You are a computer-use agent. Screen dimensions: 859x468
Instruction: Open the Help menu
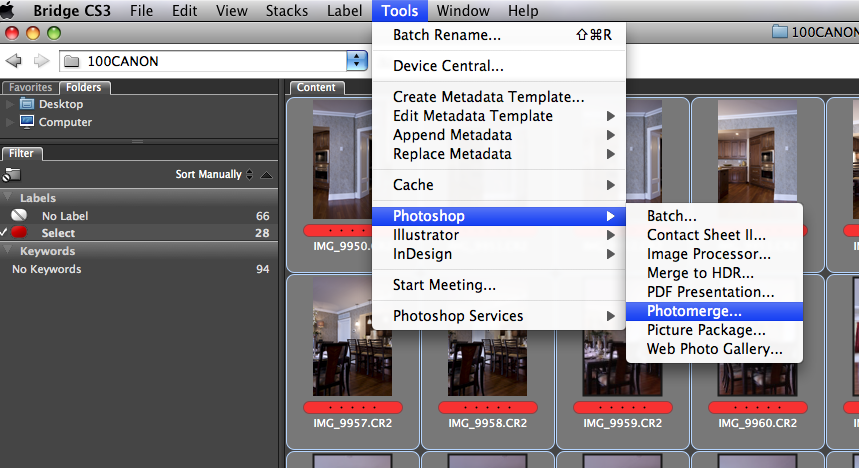(523, 10)
